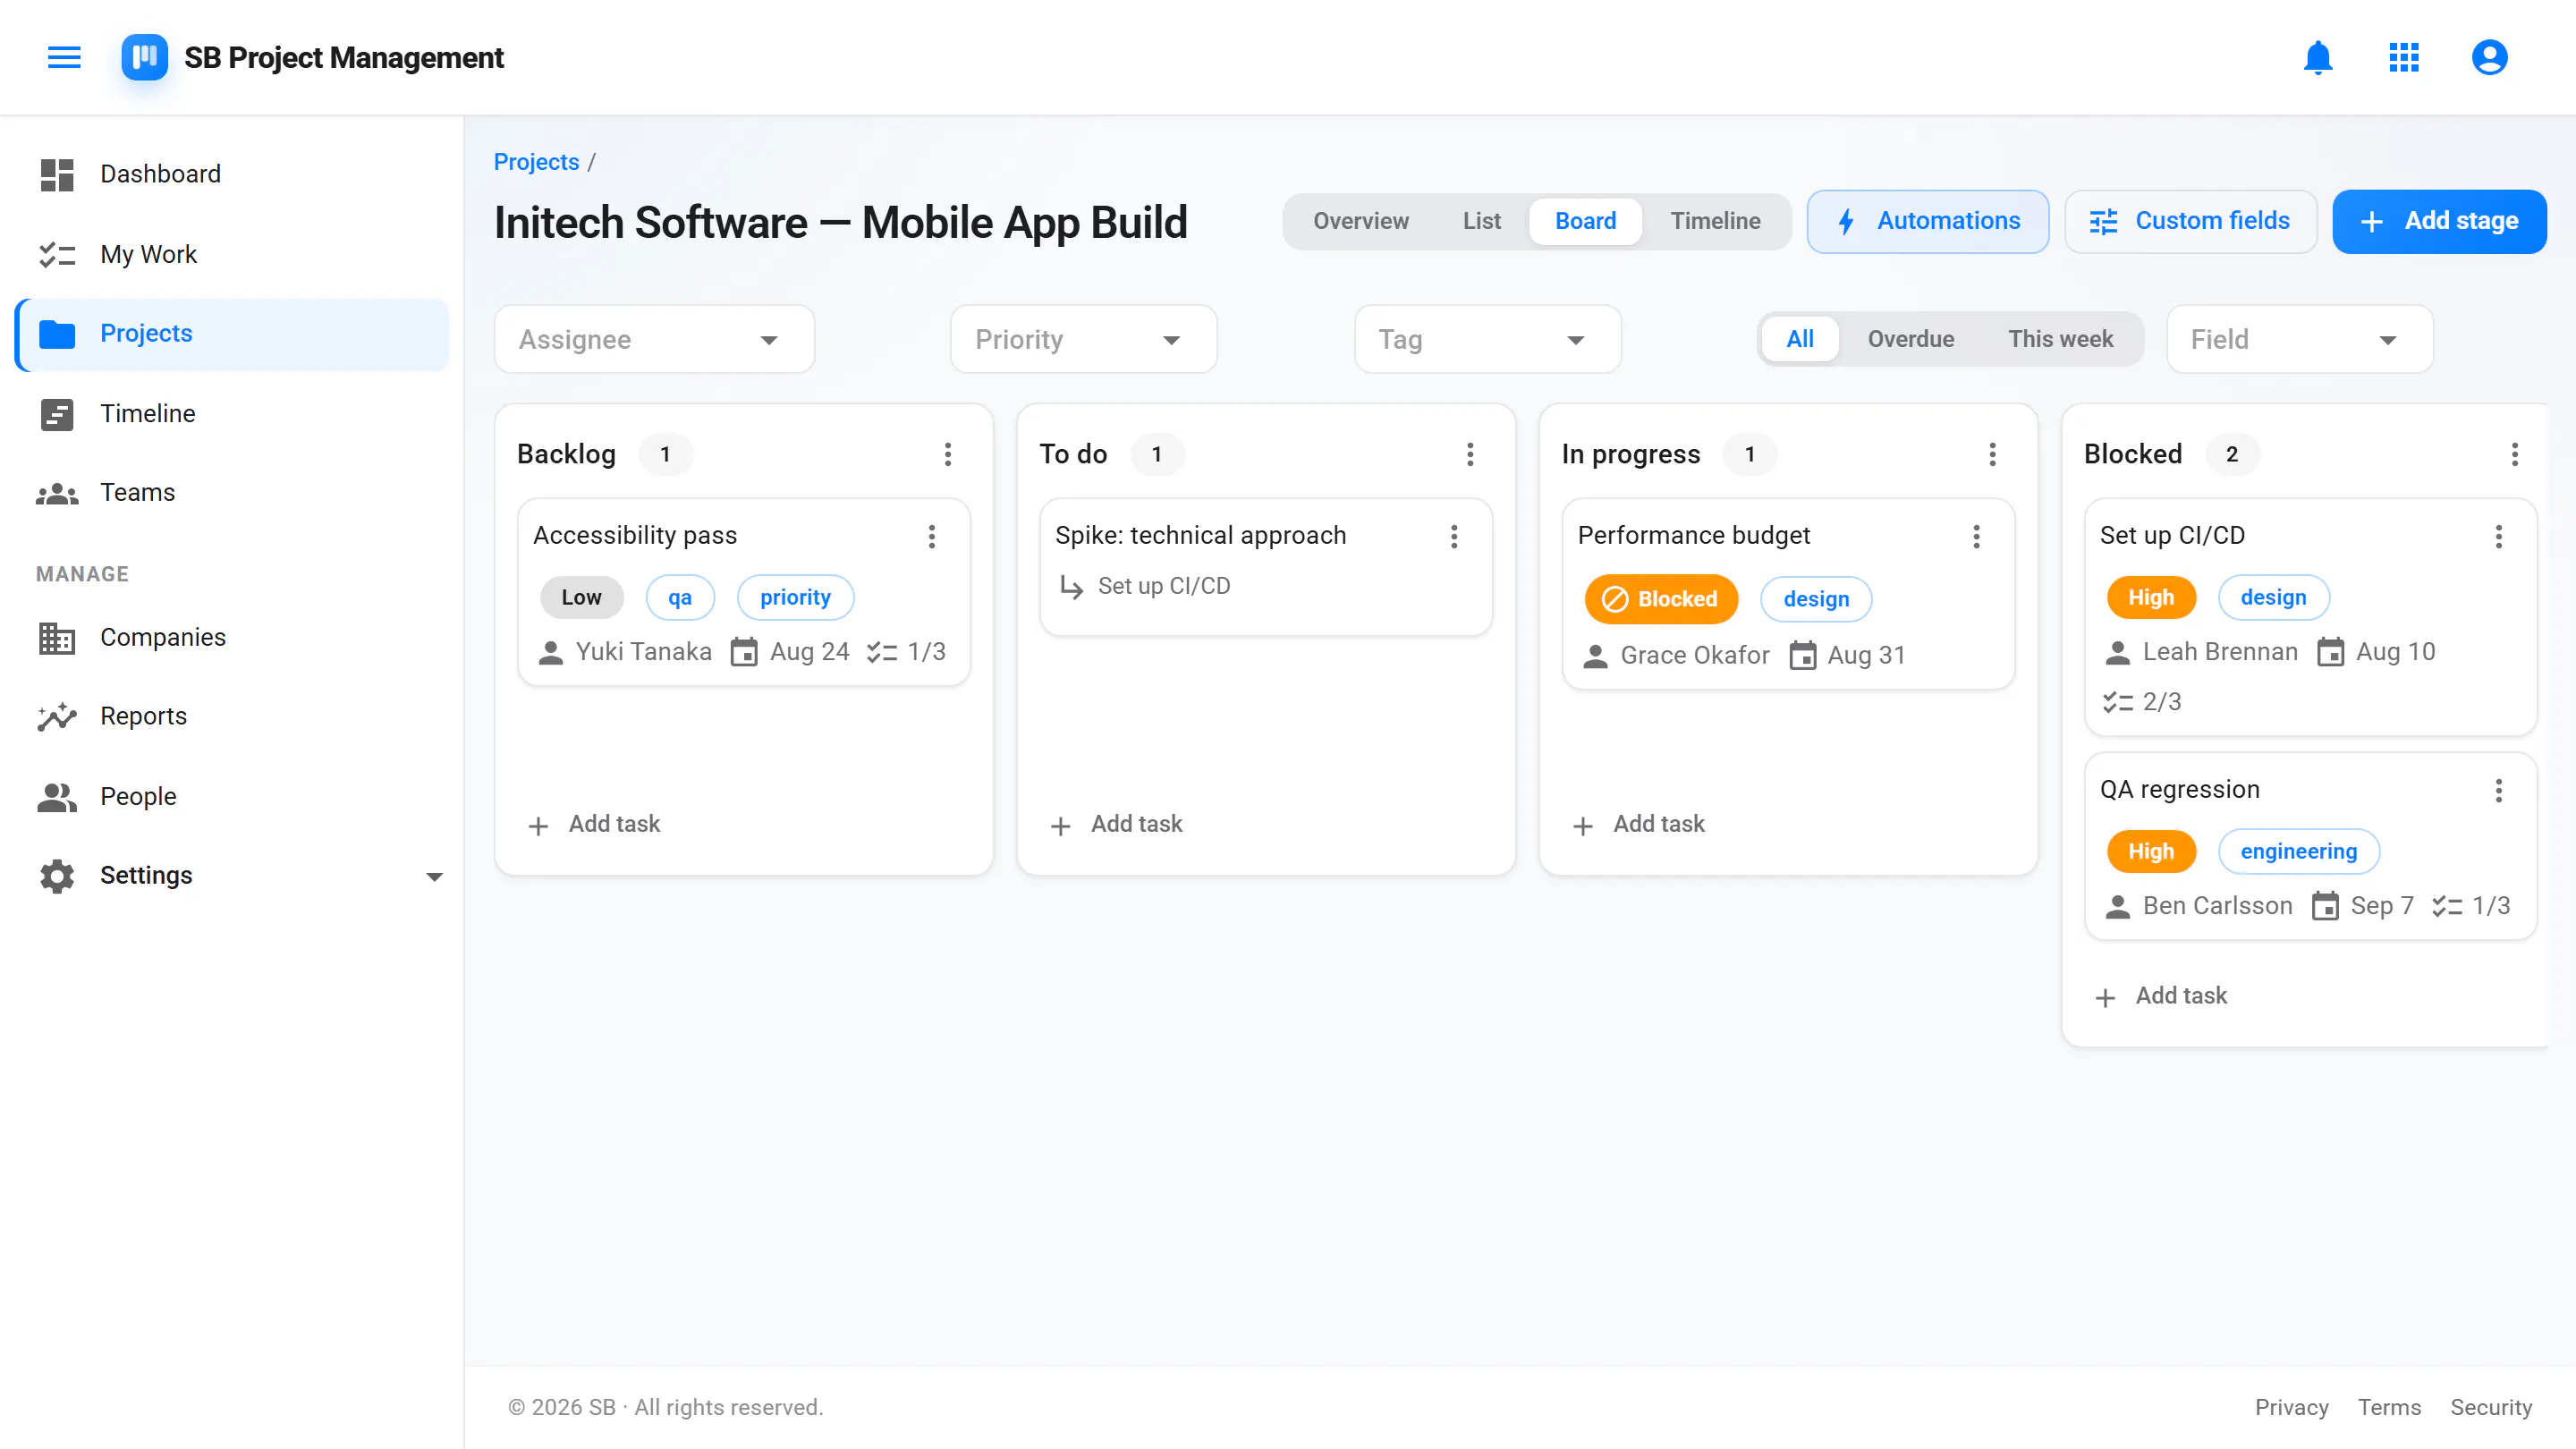Open In progress stage options menu
The height and width of the screenshot is (1449, 2576).
tap(1992, 454)
